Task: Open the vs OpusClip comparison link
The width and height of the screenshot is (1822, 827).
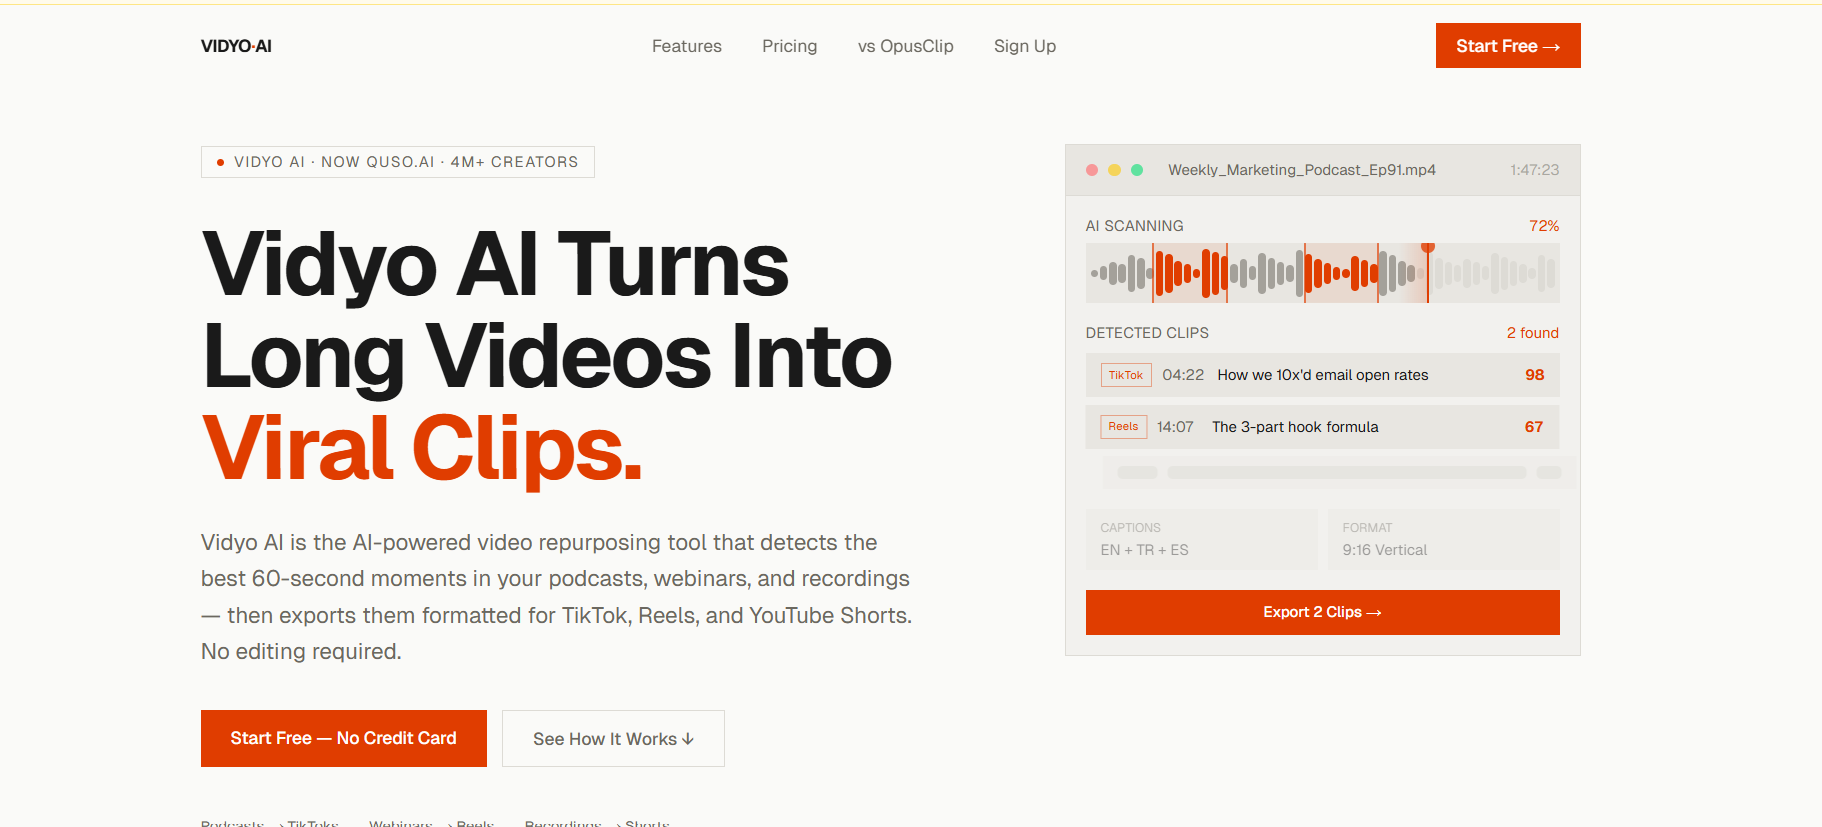Action: click(x=906, y=46)
